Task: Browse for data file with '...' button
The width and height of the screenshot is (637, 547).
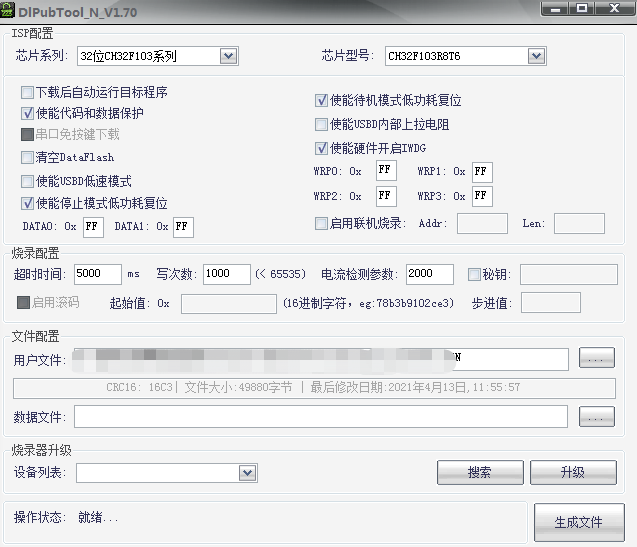Action: point(596,417)
